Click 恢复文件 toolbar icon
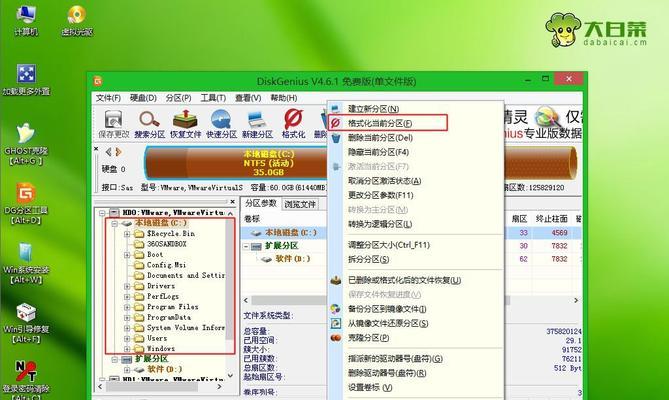Image resolution: width=669 pixels, height=400 pixels. tap(185, 124)
